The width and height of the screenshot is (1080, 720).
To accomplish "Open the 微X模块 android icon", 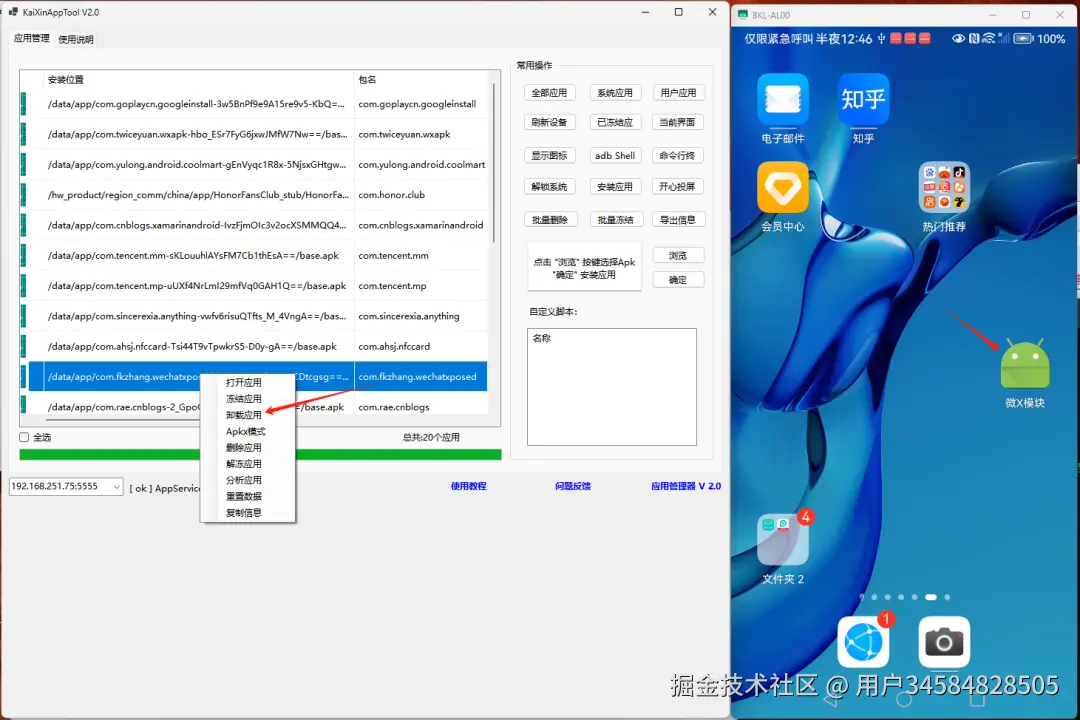I will point(1024,364).
